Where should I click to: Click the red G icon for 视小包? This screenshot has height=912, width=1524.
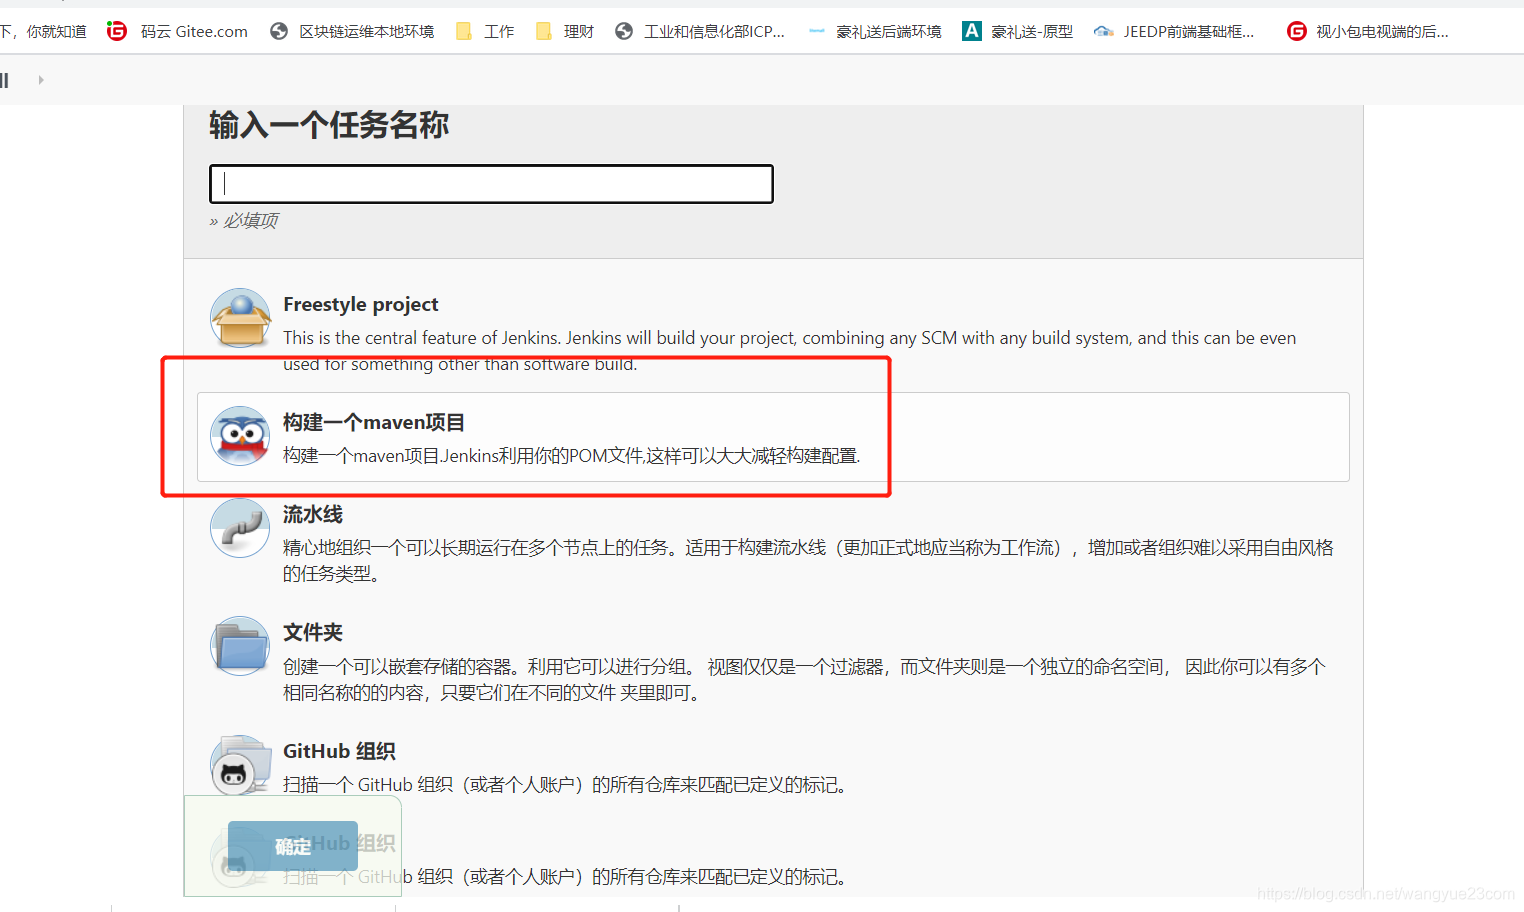tap(1296, 31)
